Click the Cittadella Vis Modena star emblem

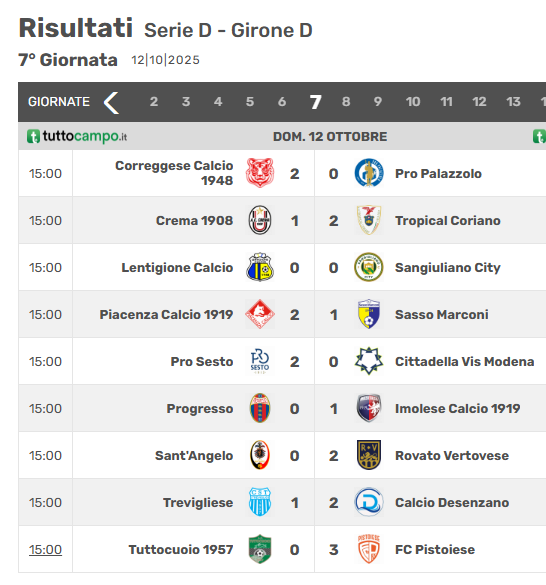point(369,361)
